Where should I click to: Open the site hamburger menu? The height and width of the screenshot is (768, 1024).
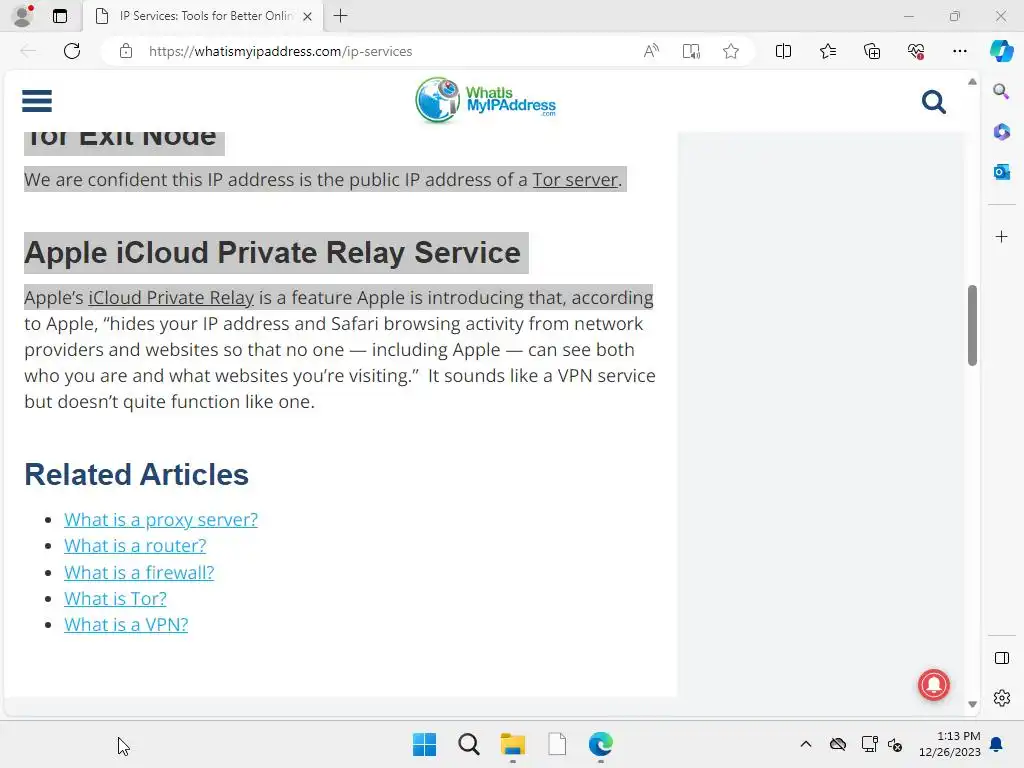(x=37, y=101)
